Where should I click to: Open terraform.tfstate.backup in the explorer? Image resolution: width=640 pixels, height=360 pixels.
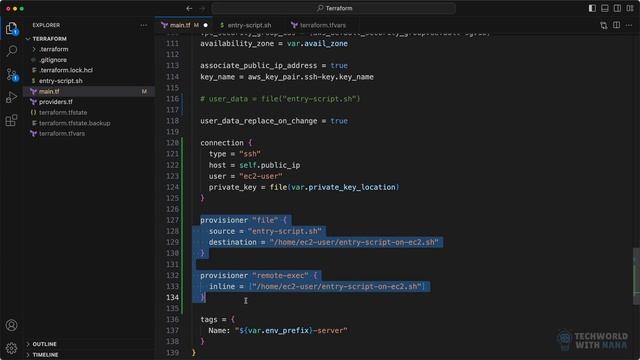[75, 123]
